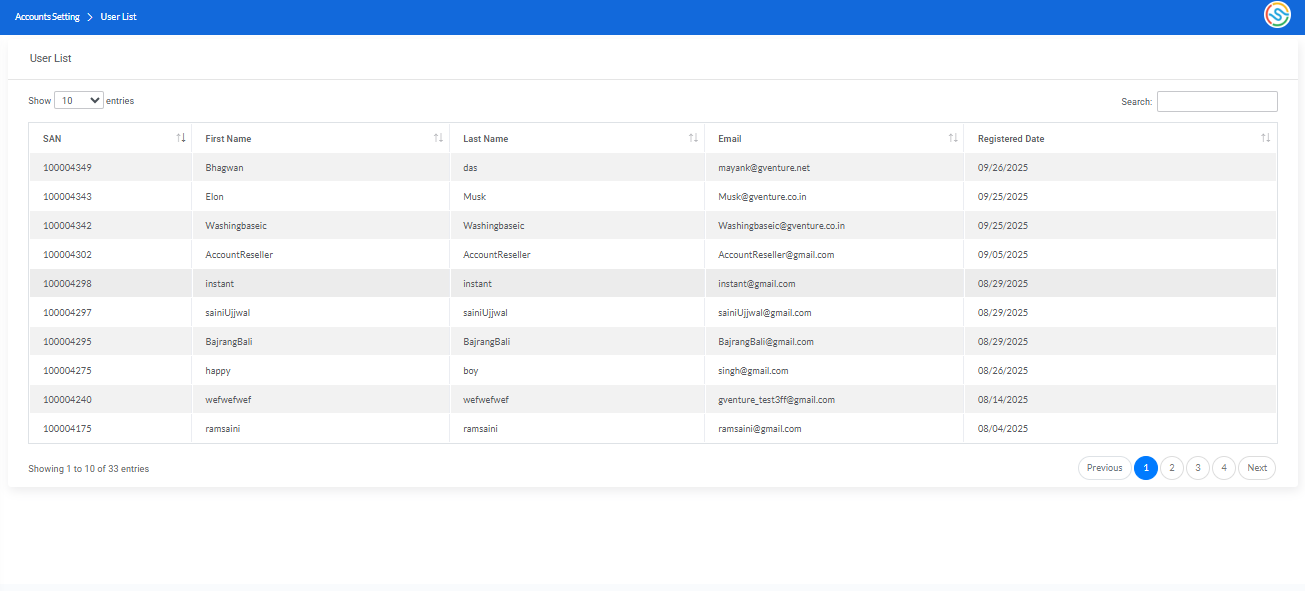Open Accounts Setting breadcrumb link
The width and height of the screenshot is (1305, 591).
[47, 17]
